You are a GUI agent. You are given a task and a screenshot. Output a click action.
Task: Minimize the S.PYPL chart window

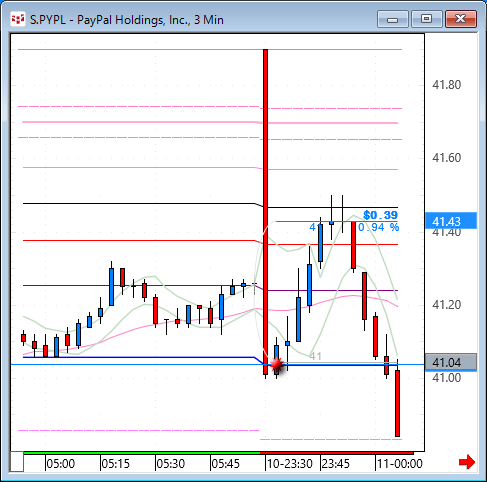tap(393, 19)
